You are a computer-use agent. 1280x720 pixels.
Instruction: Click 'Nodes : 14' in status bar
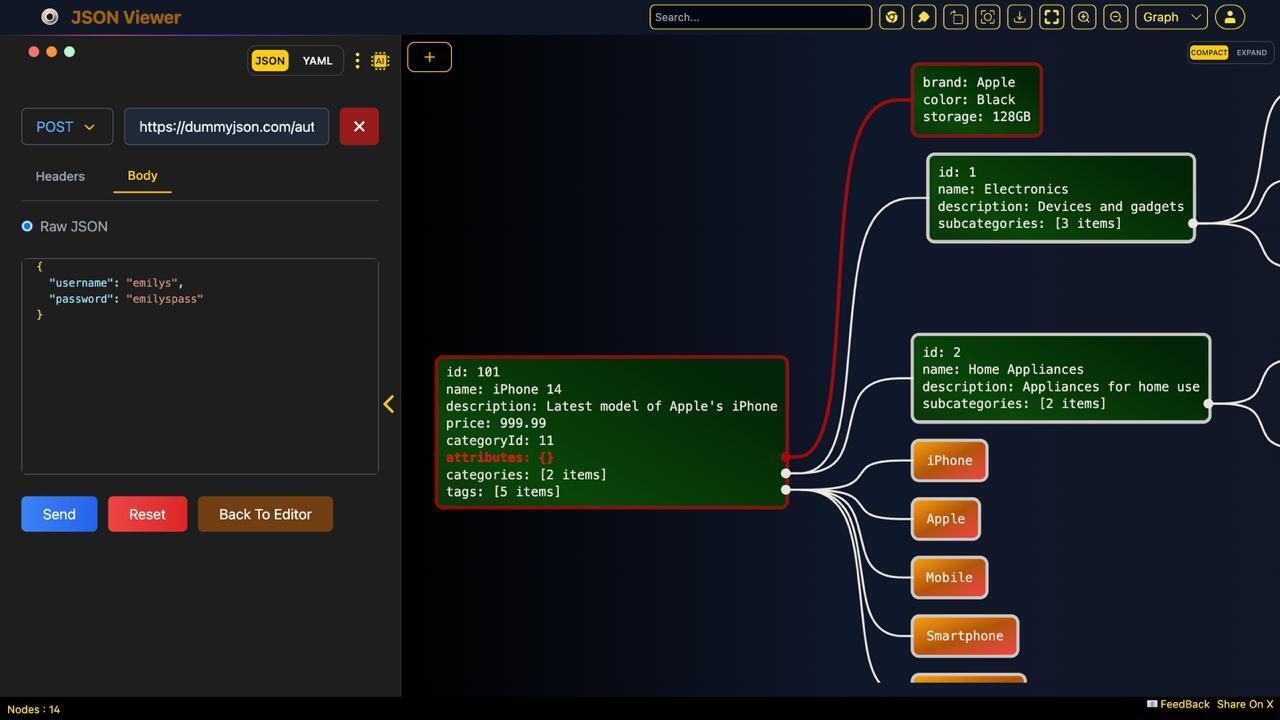click(33, 709)
